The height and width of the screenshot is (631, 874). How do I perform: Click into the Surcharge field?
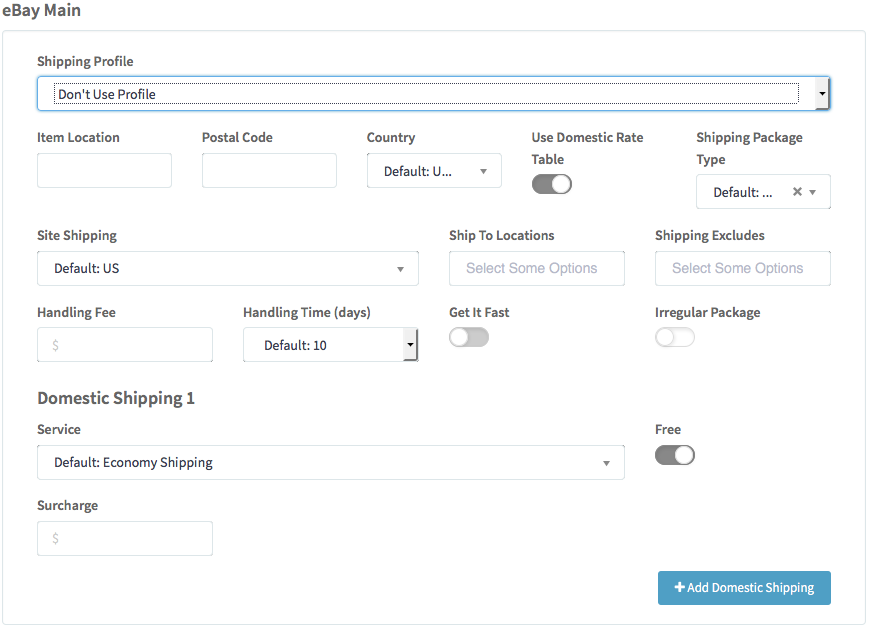tap(125, 538)
